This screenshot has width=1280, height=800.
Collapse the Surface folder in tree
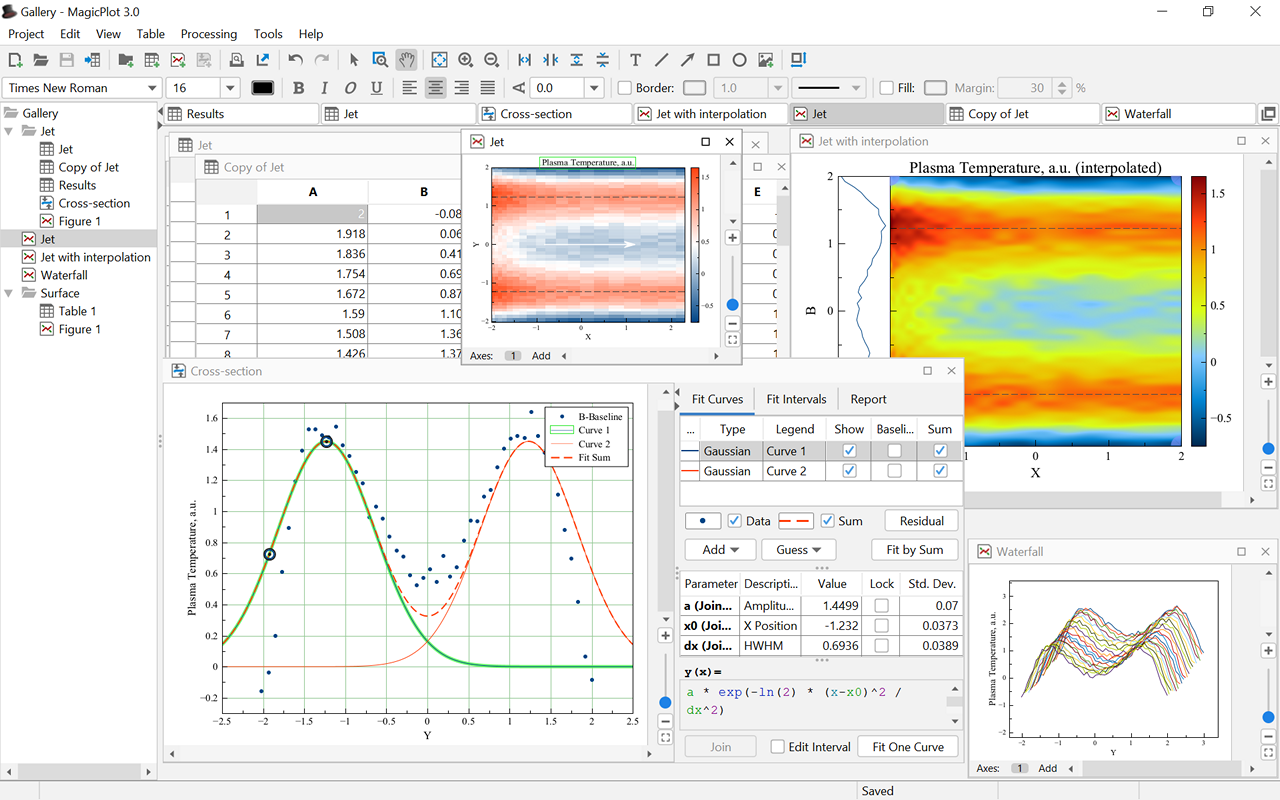(x=9, y=293)
